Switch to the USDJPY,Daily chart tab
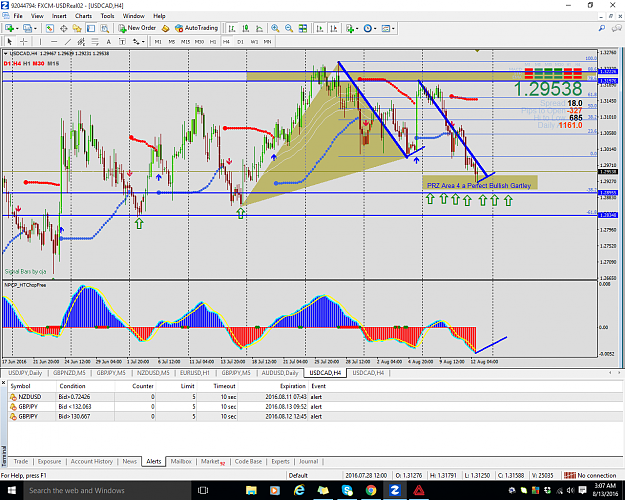 (25, 373)
